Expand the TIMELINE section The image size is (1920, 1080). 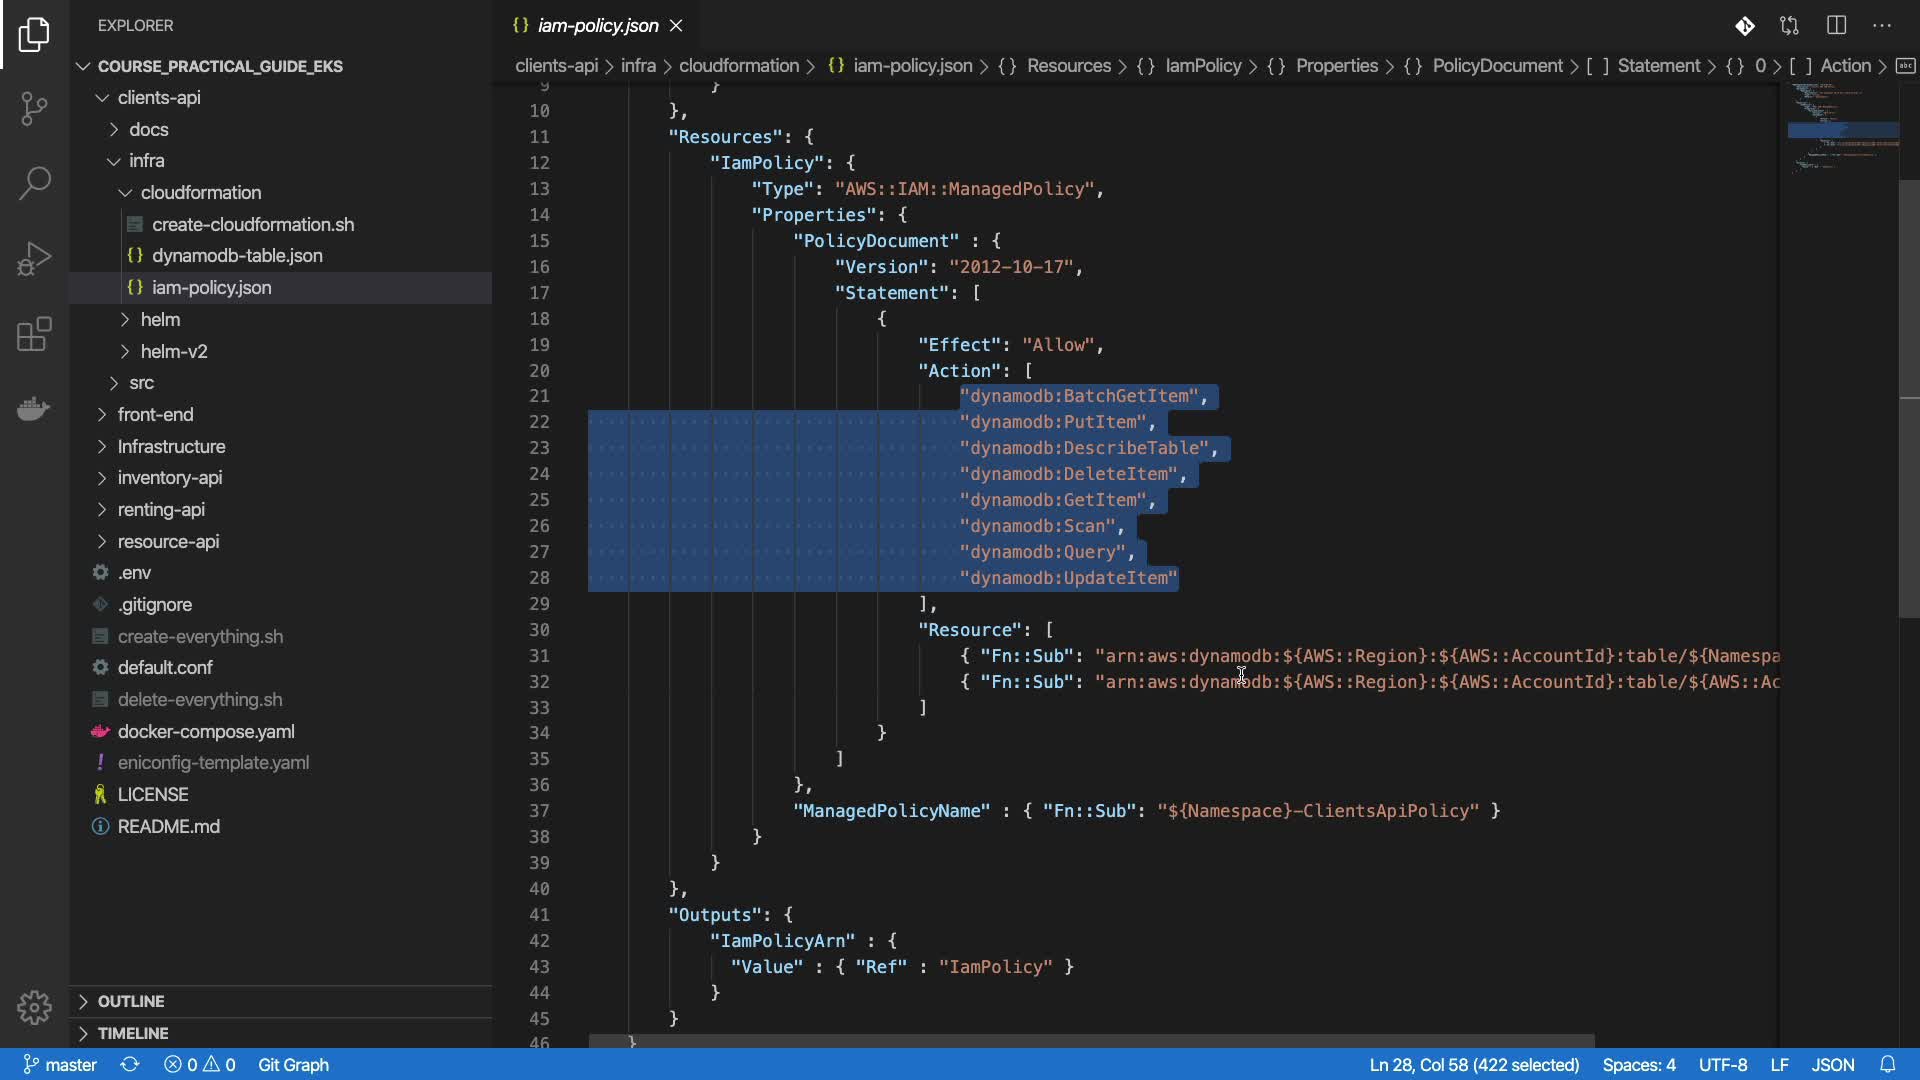pos(133,1033)
